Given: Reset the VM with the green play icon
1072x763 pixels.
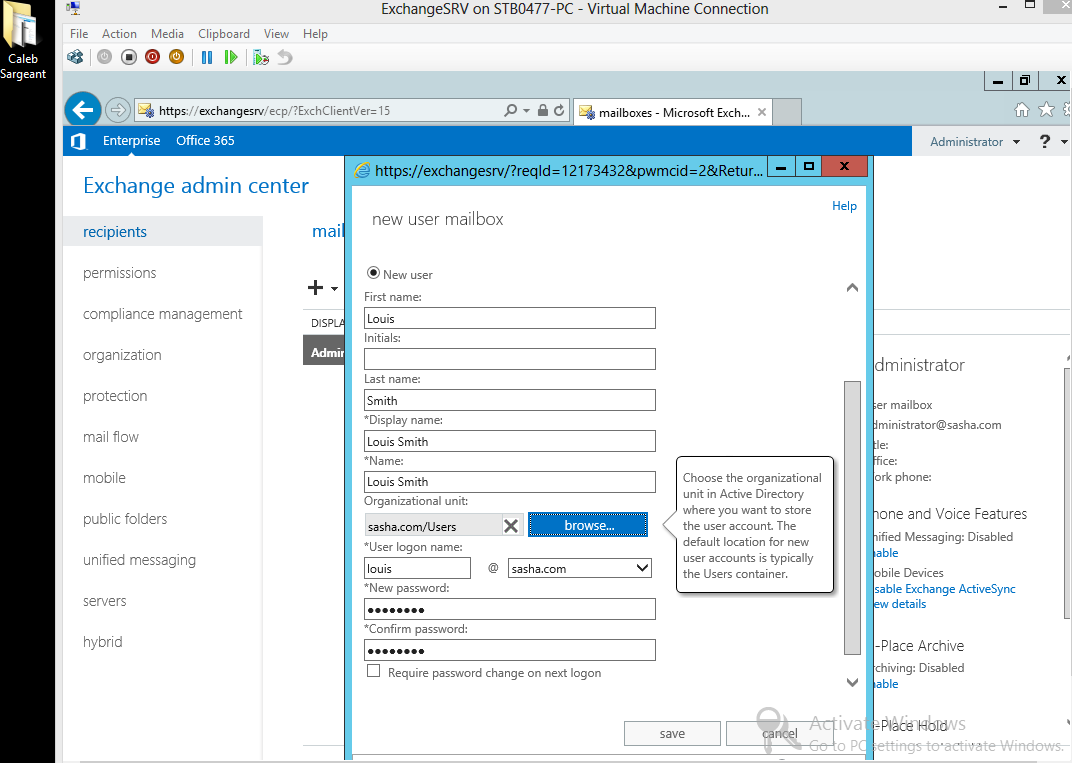Looking at the screenshot, I should [x=231, y=57].
